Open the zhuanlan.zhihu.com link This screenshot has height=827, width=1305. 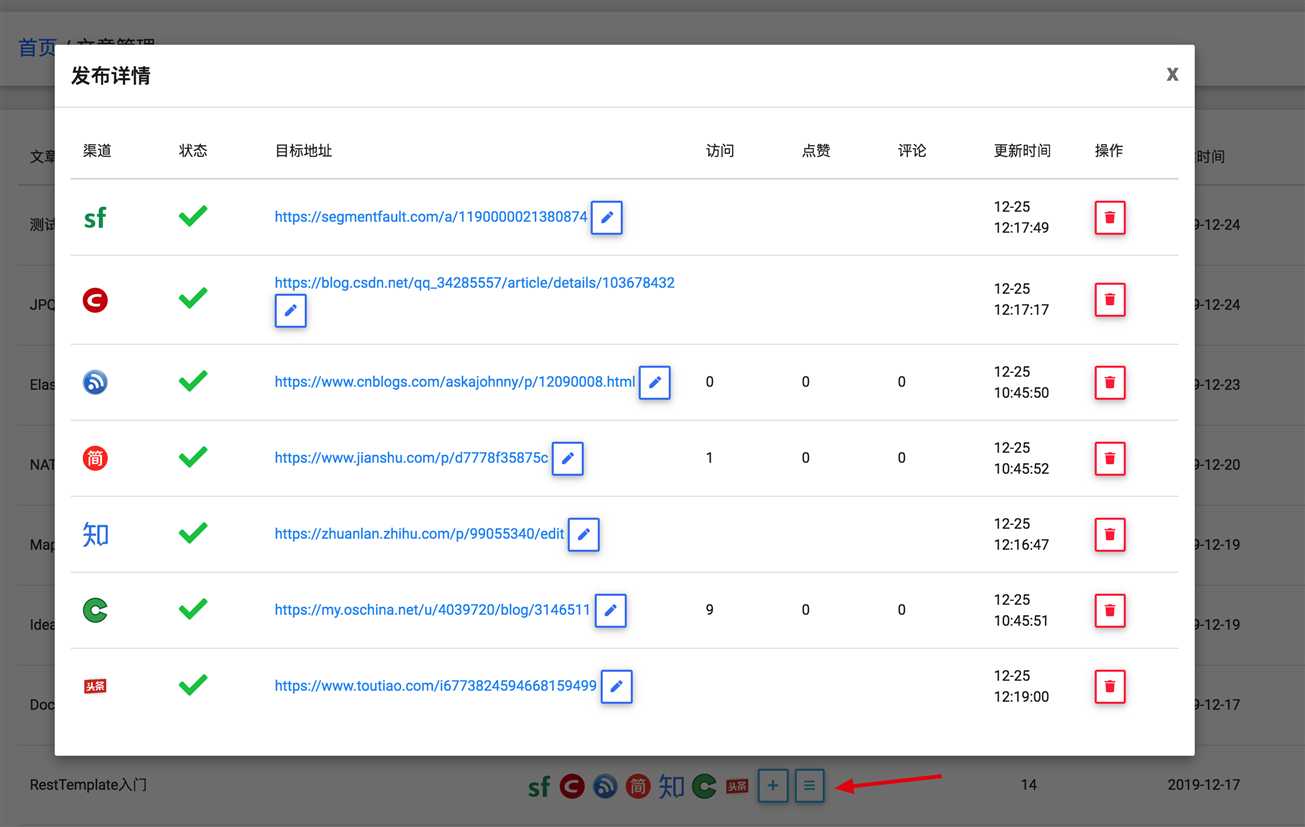(x=420, y=534)
